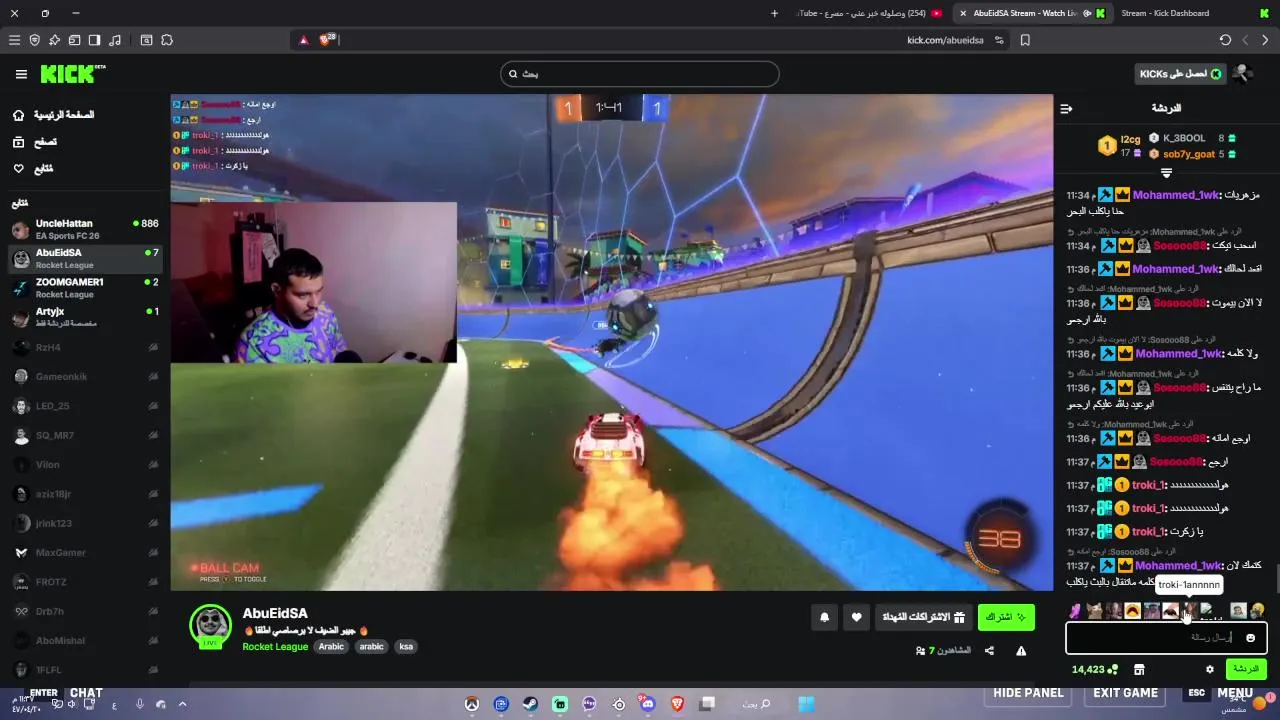This screenshot has height=720, width=1280.
Task: Open the music playlist toolbar icon
Action: (114, 40)
